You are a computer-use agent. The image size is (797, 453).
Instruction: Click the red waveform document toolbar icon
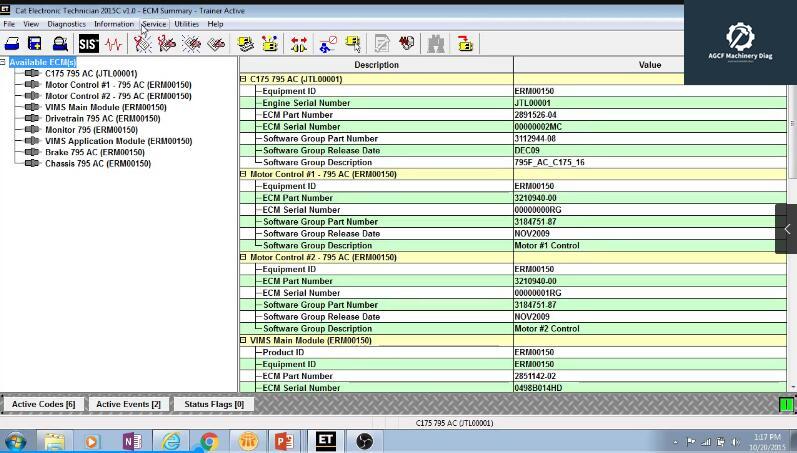pos(406,44)
